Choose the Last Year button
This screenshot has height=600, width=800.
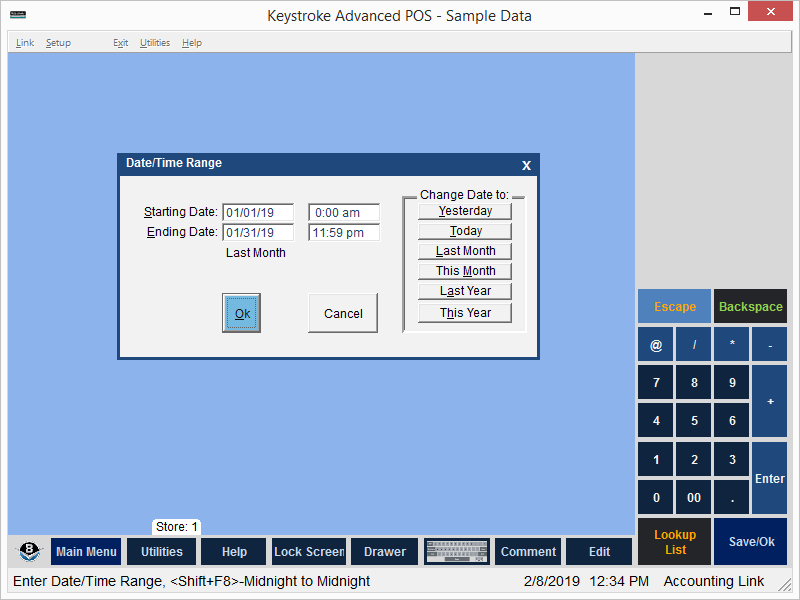[465, 291]
